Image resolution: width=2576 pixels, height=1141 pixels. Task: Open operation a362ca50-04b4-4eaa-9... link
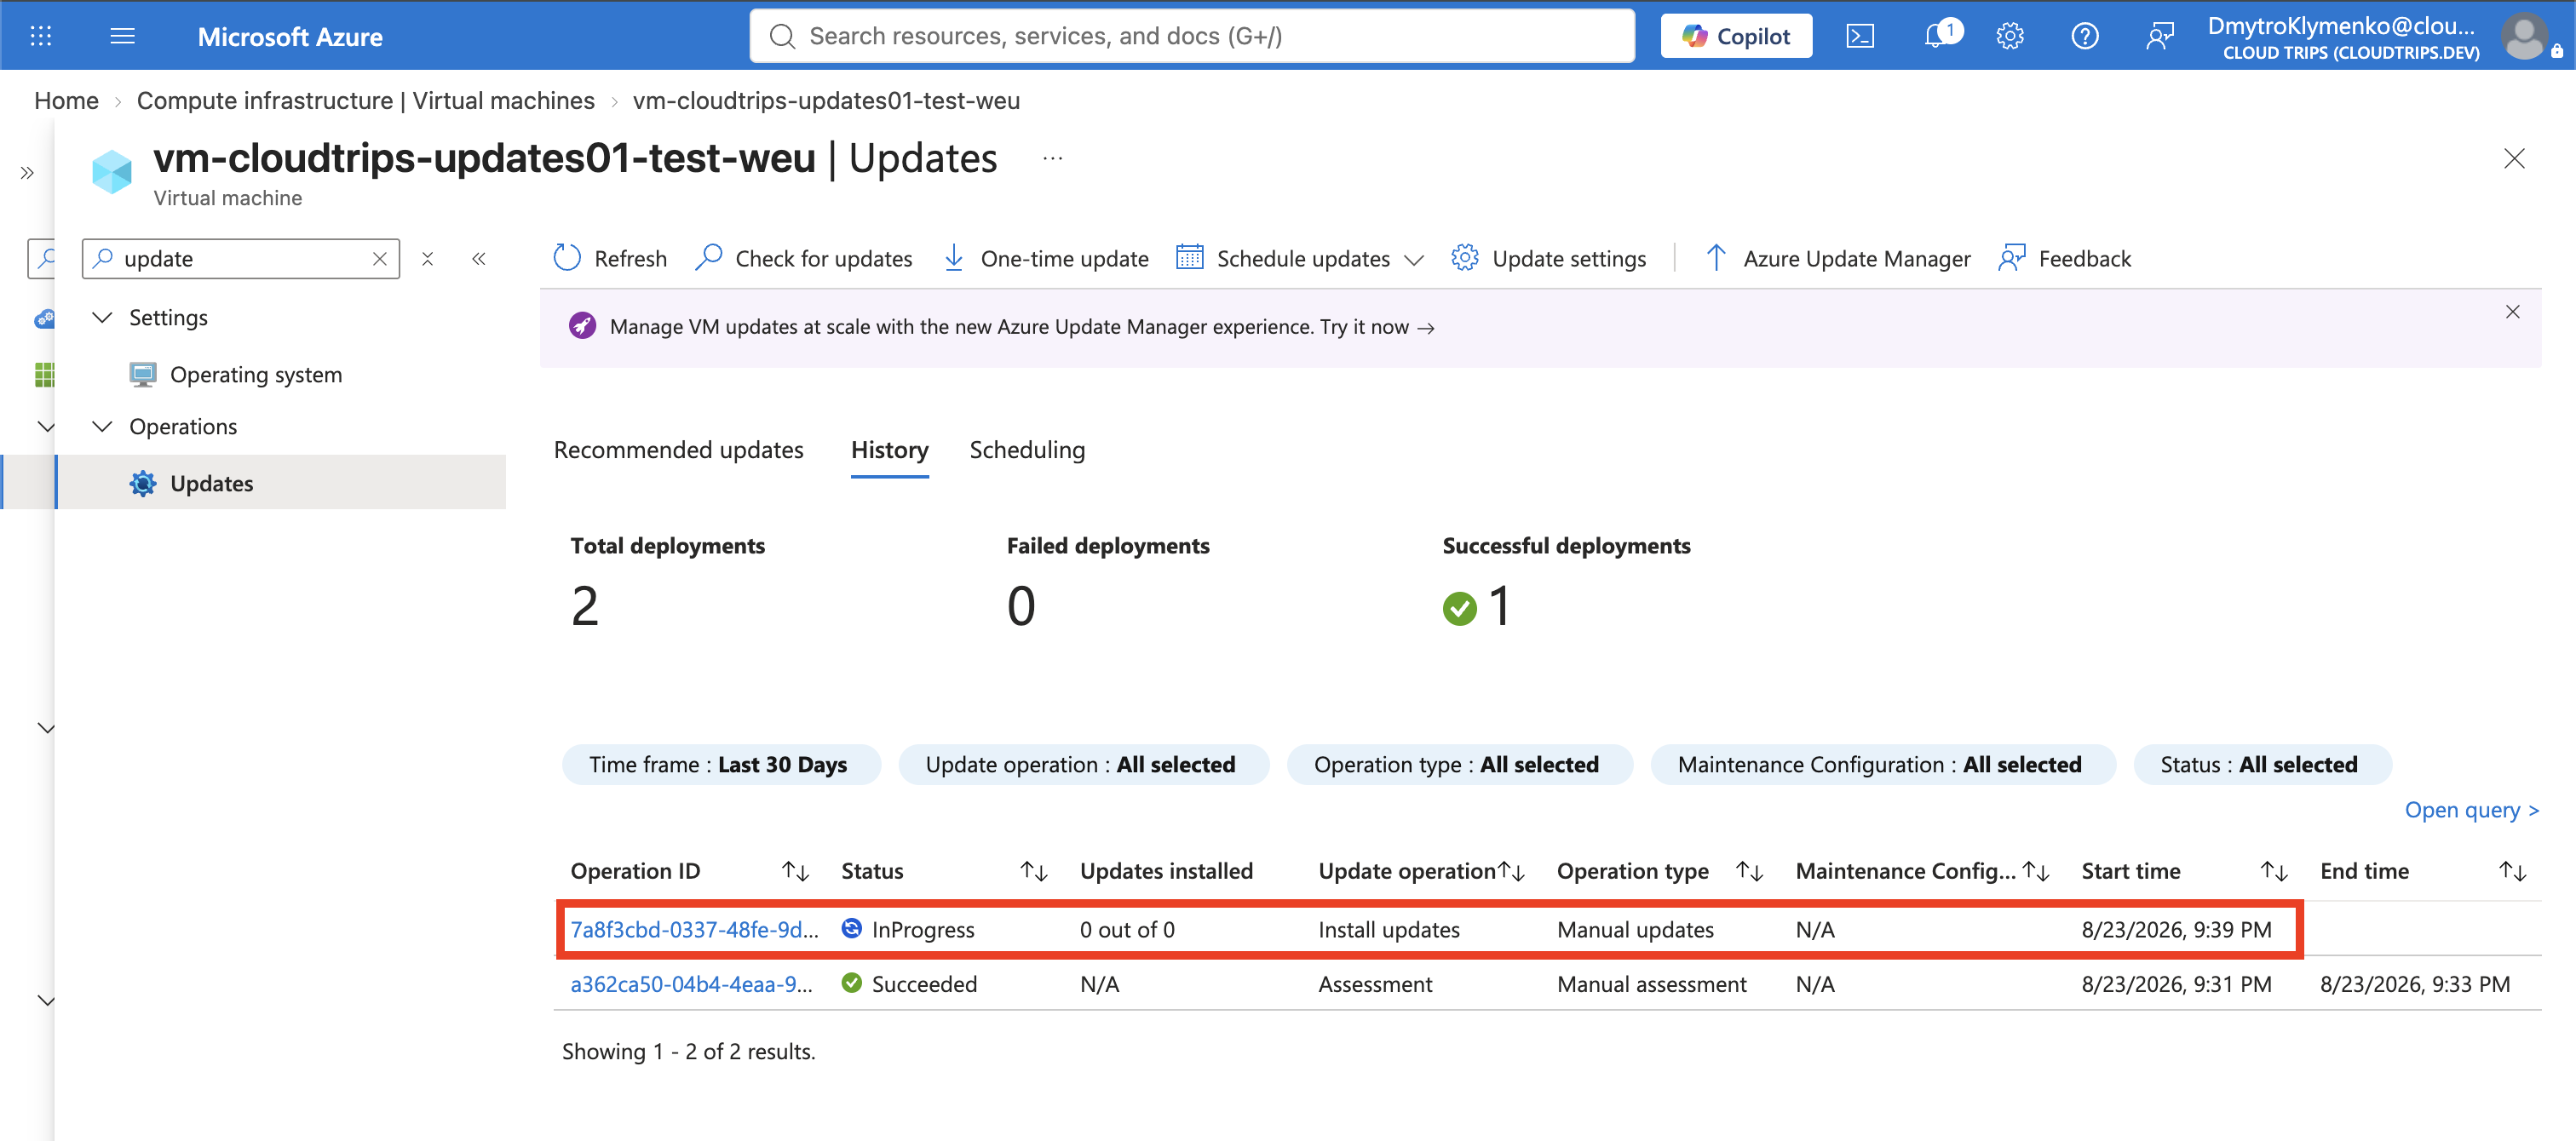coord(691,985)
